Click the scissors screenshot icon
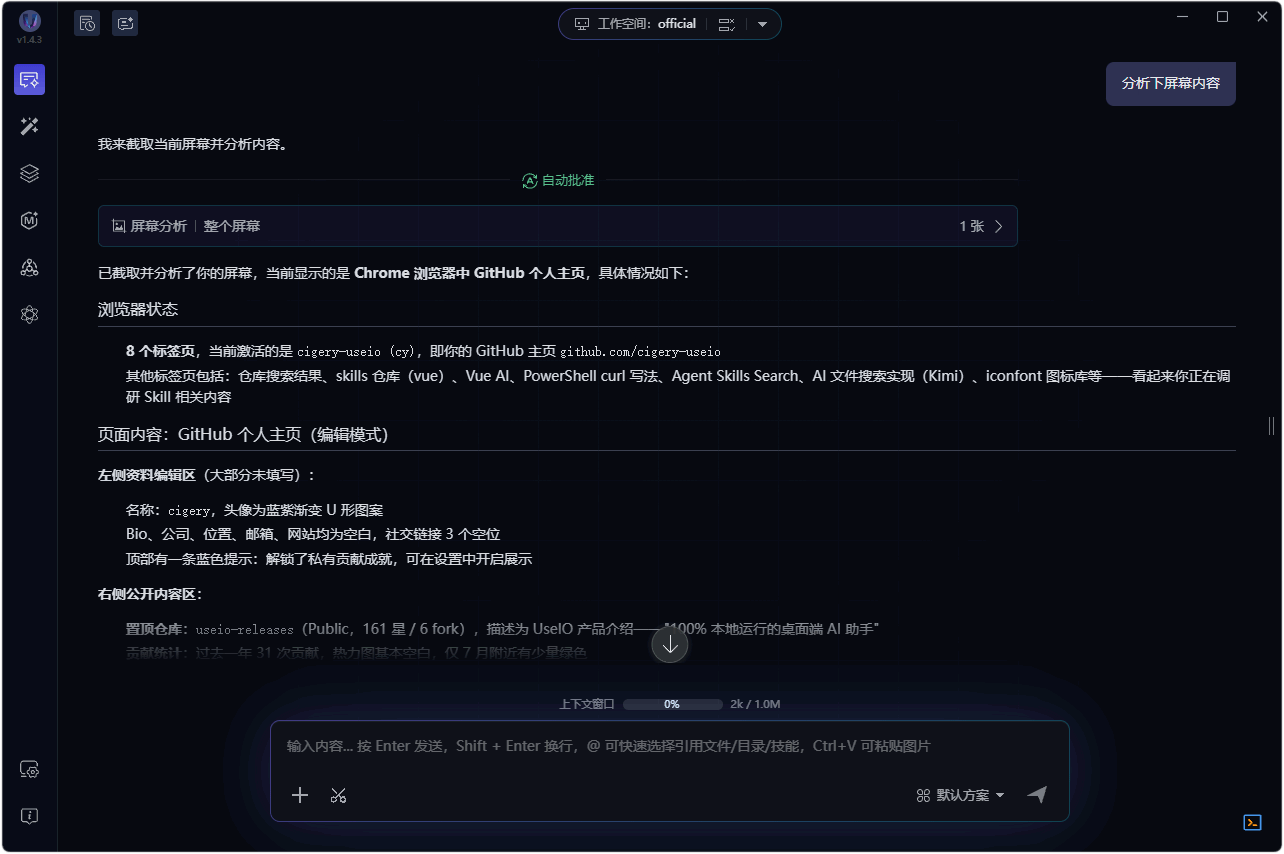 [338, 795]
